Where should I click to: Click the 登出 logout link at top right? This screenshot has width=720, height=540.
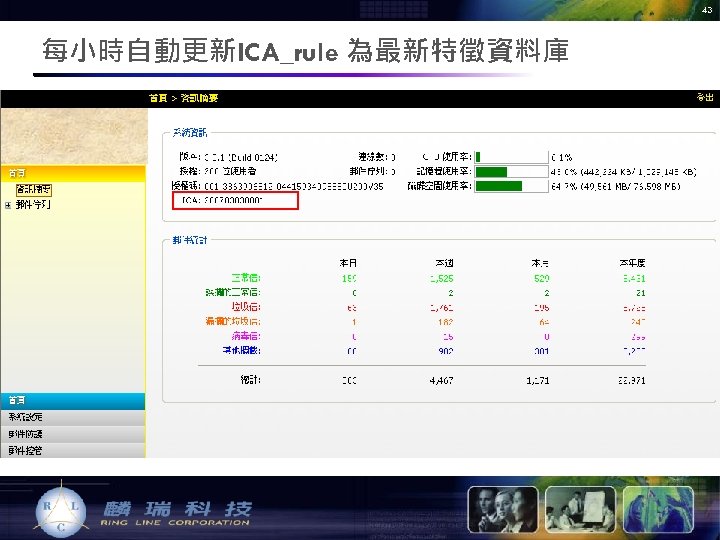[x=705, y=97]
